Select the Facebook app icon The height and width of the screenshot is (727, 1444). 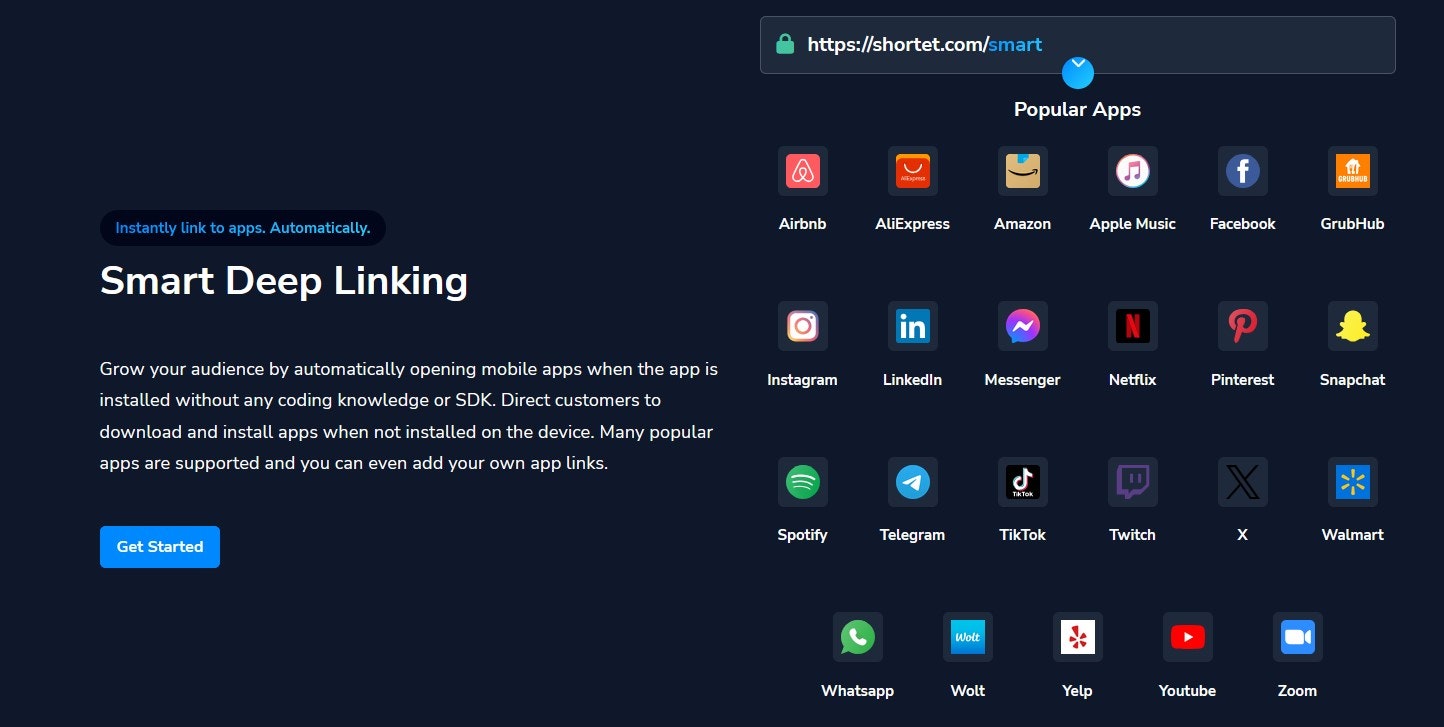pyautogui.click(x=1242, y=170)
